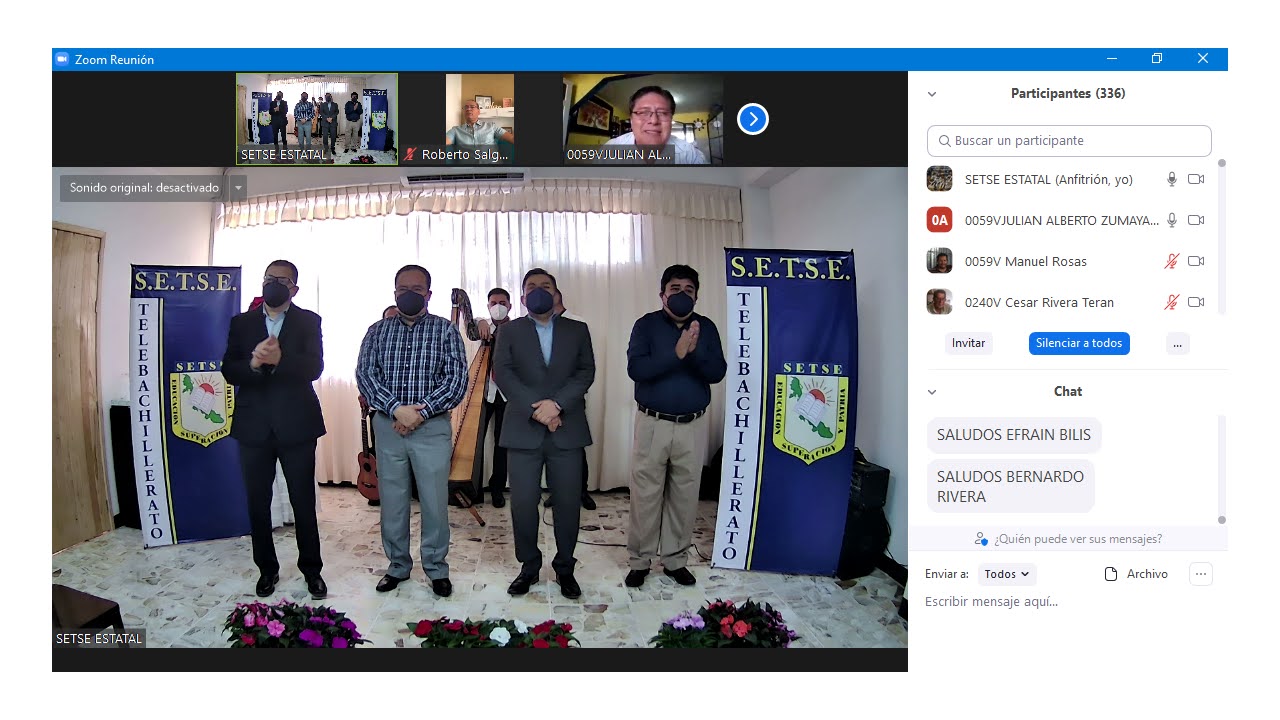Click the red 0A avatar
1280x720 pixels.
pos(939,220)
